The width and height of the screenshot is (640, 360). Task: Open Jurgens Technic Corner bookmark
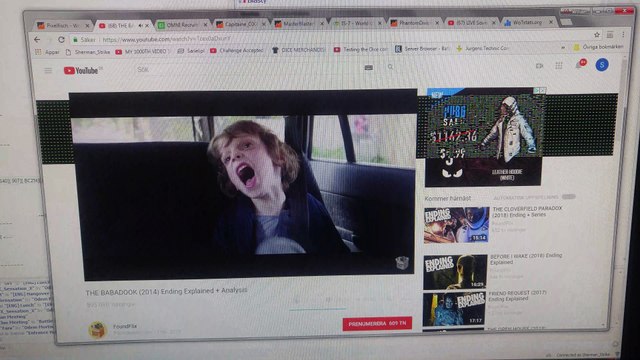coord(483,48)
